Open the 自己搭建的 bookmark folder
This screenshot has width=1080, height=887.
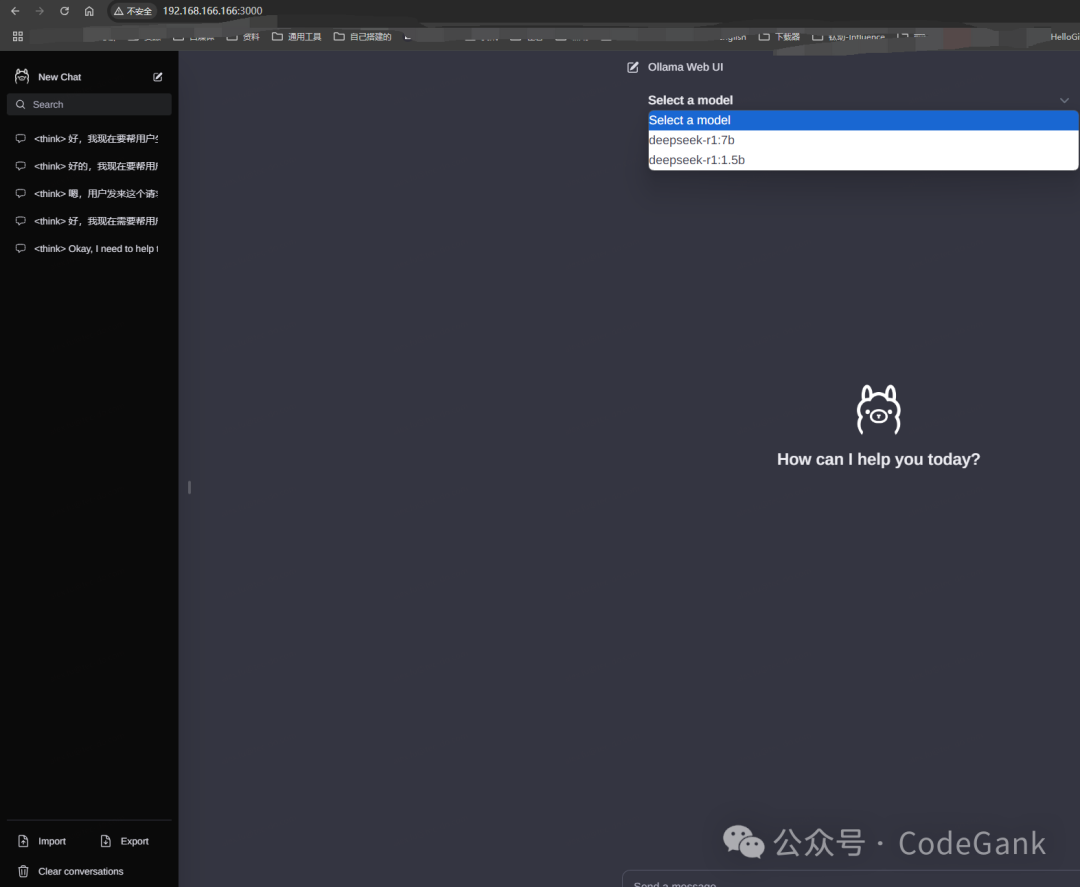362,36
